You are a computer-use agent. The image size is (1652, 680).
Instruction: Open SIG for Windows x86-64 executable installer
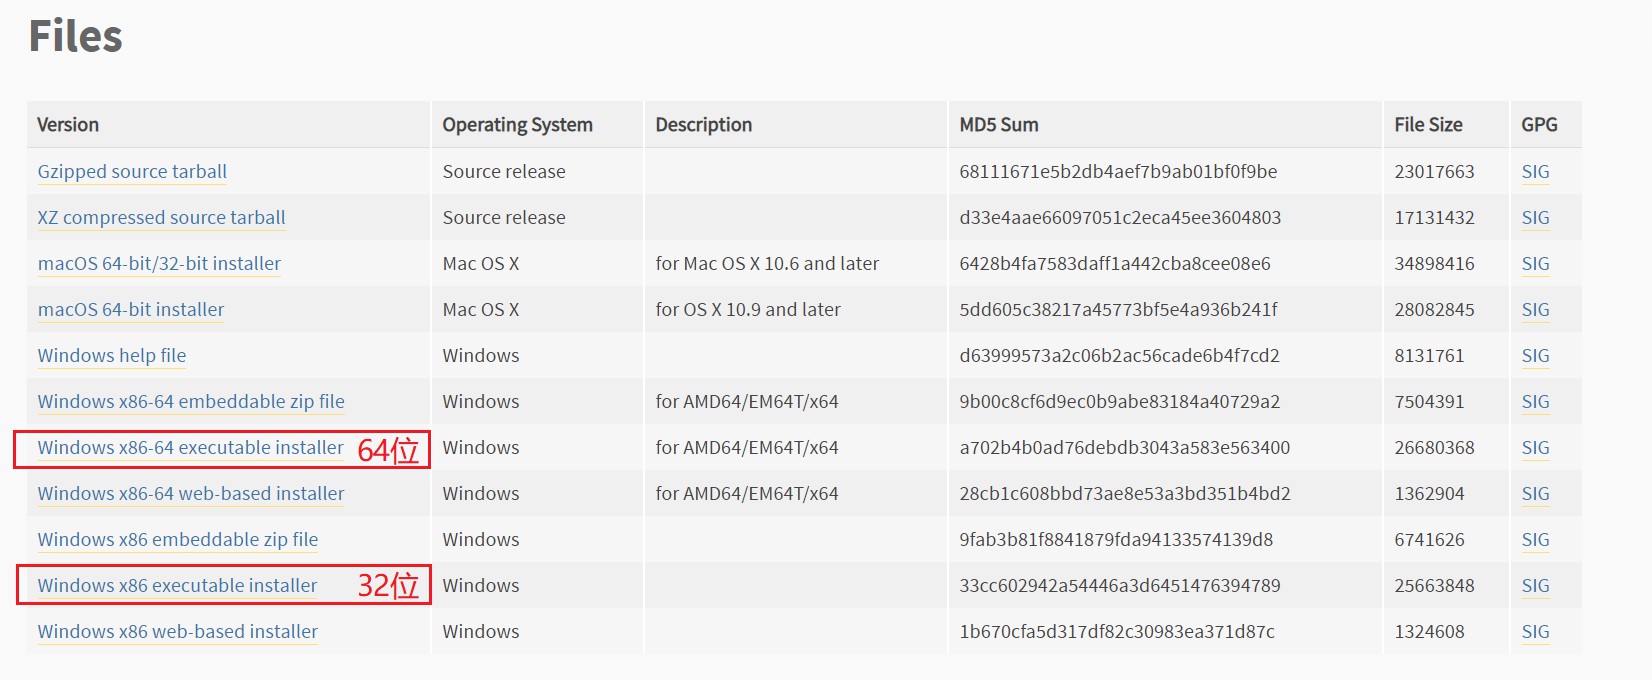click(1535, 448)
